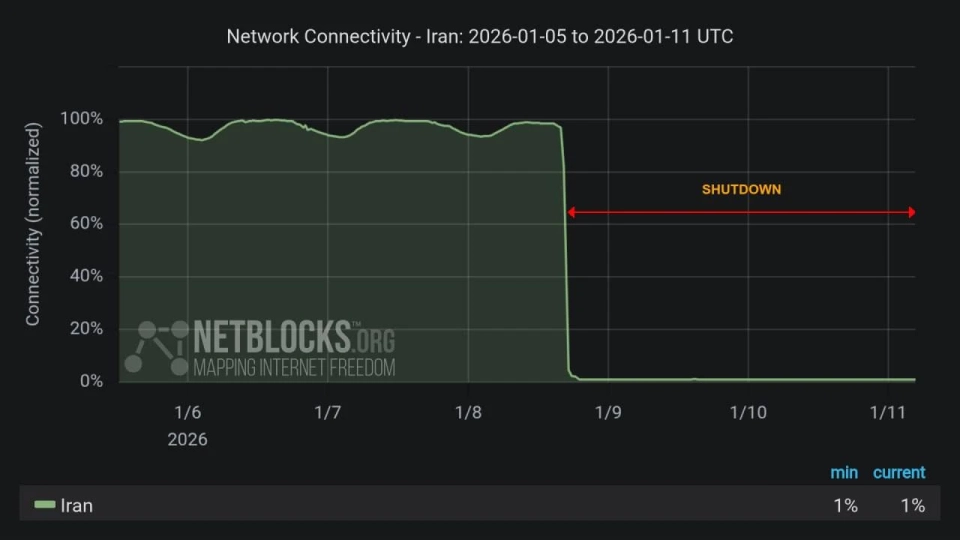Click the right arrowhead of the shutdown marker
The height and width of the screenshot is (540, 960).
[x=911, y=212]
